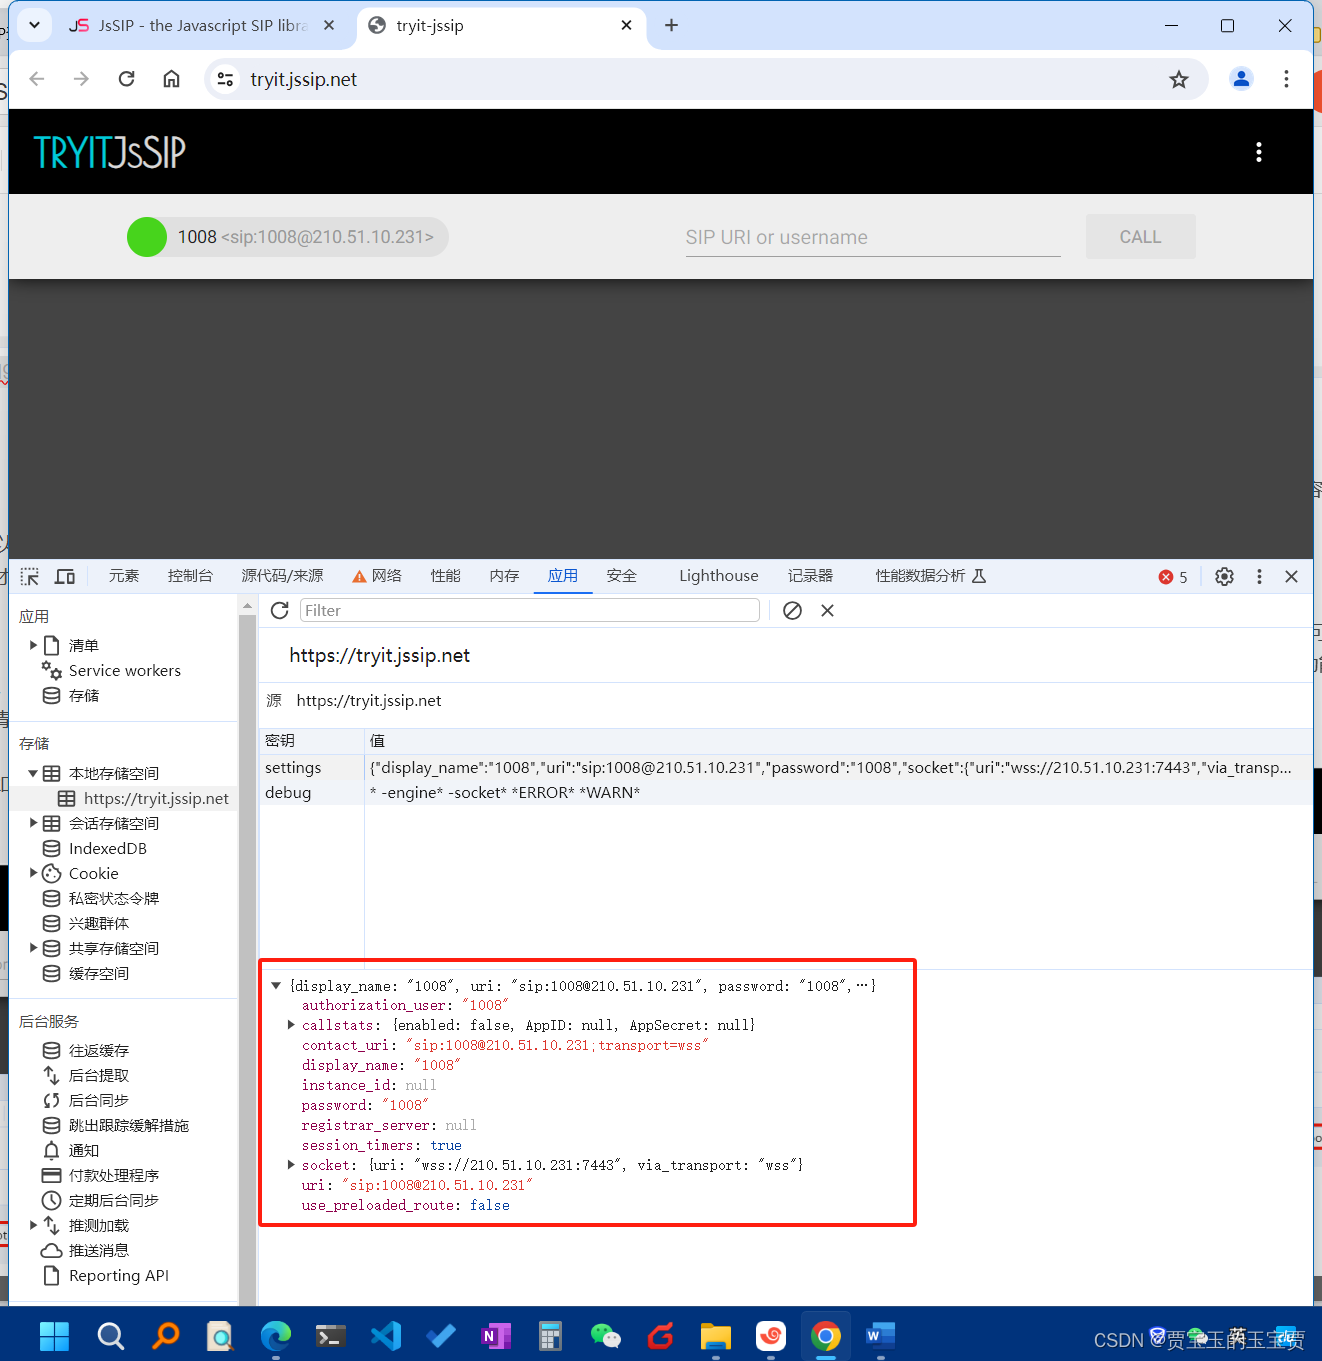Open site information icon in address bar
Screen dimensions: 1322x1361
(226, 79)
